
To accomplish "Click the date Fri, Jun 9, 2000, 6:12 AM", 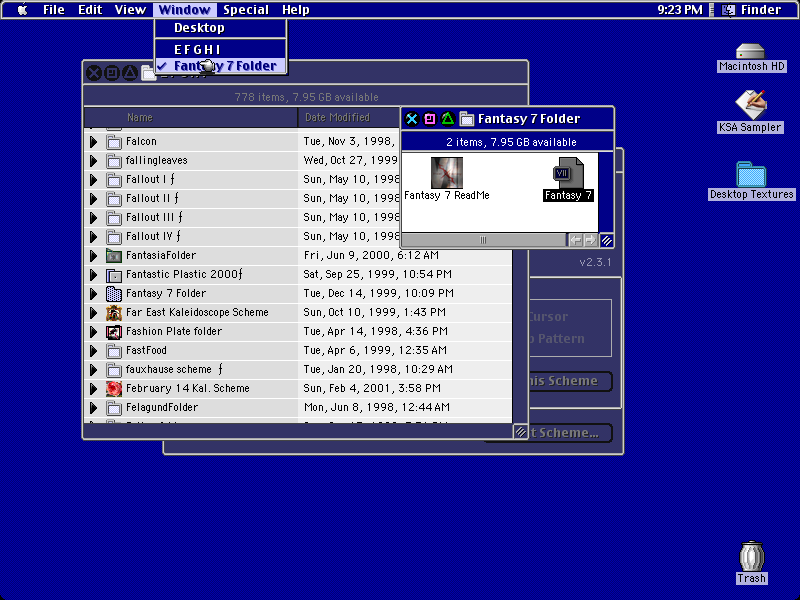I will pyautogui.click(x=371, y=256).
